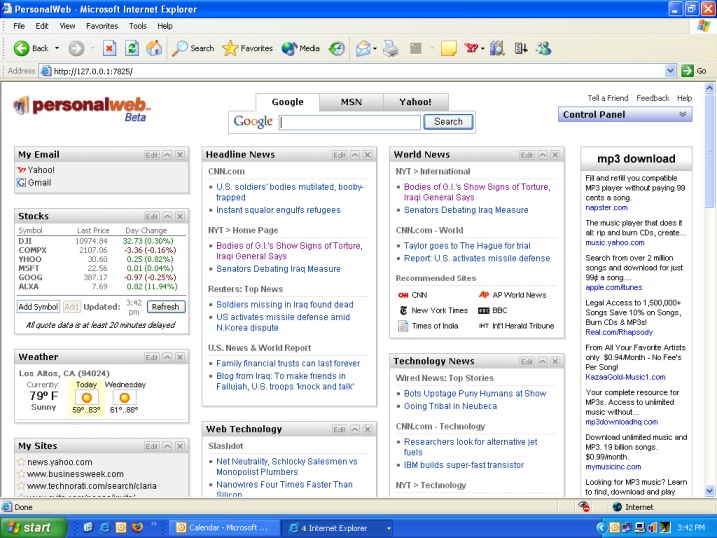Image resolution: width=717 pixels, height=538 pixels.
Task: Open the Media toolbar icon
Action: pos(289,48)
